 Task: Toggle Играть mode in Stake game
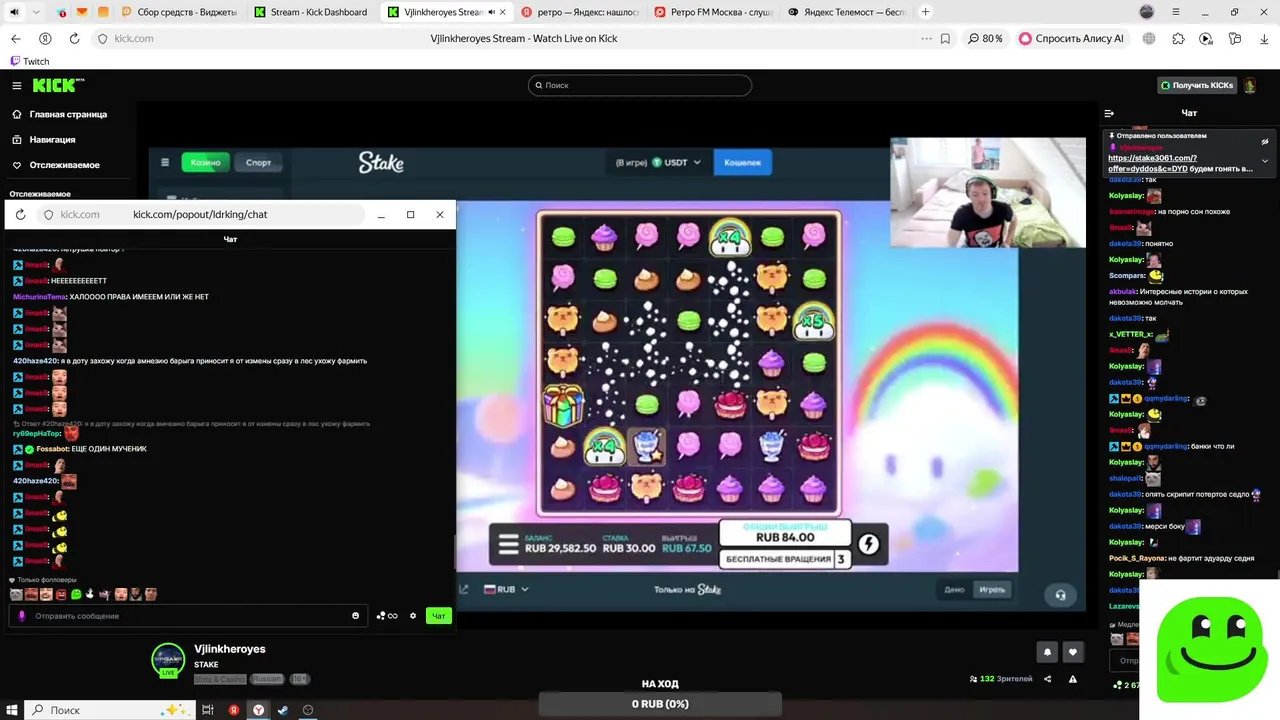tap(992, 590)
